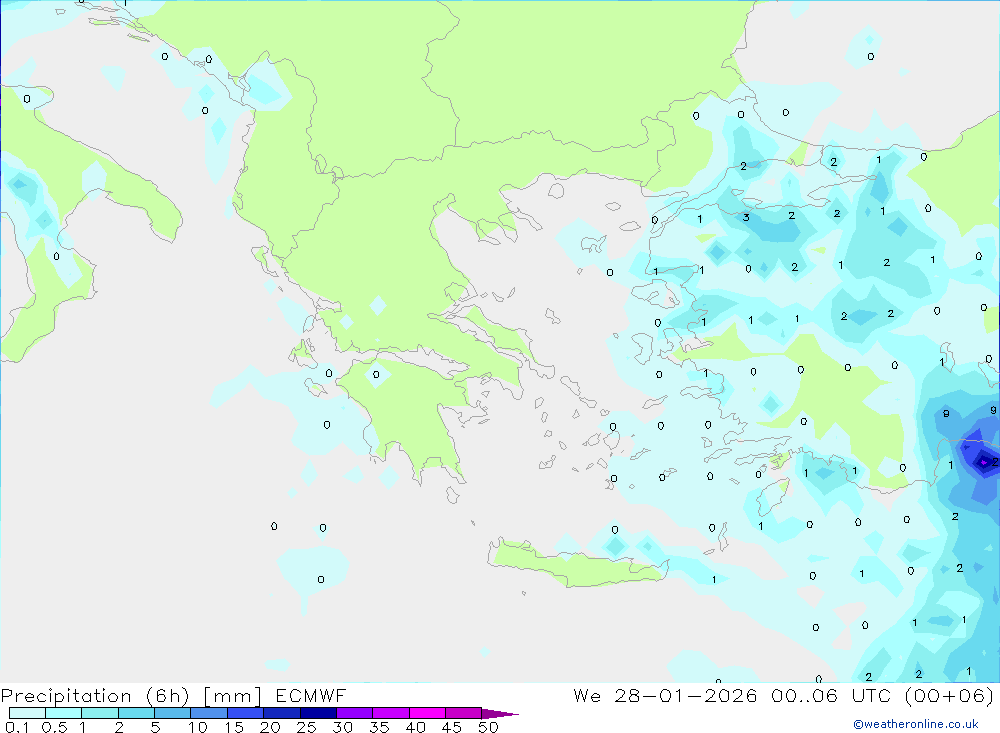
Task: Click the 20–25 mm legend color swatch
Action: (281, 713)
